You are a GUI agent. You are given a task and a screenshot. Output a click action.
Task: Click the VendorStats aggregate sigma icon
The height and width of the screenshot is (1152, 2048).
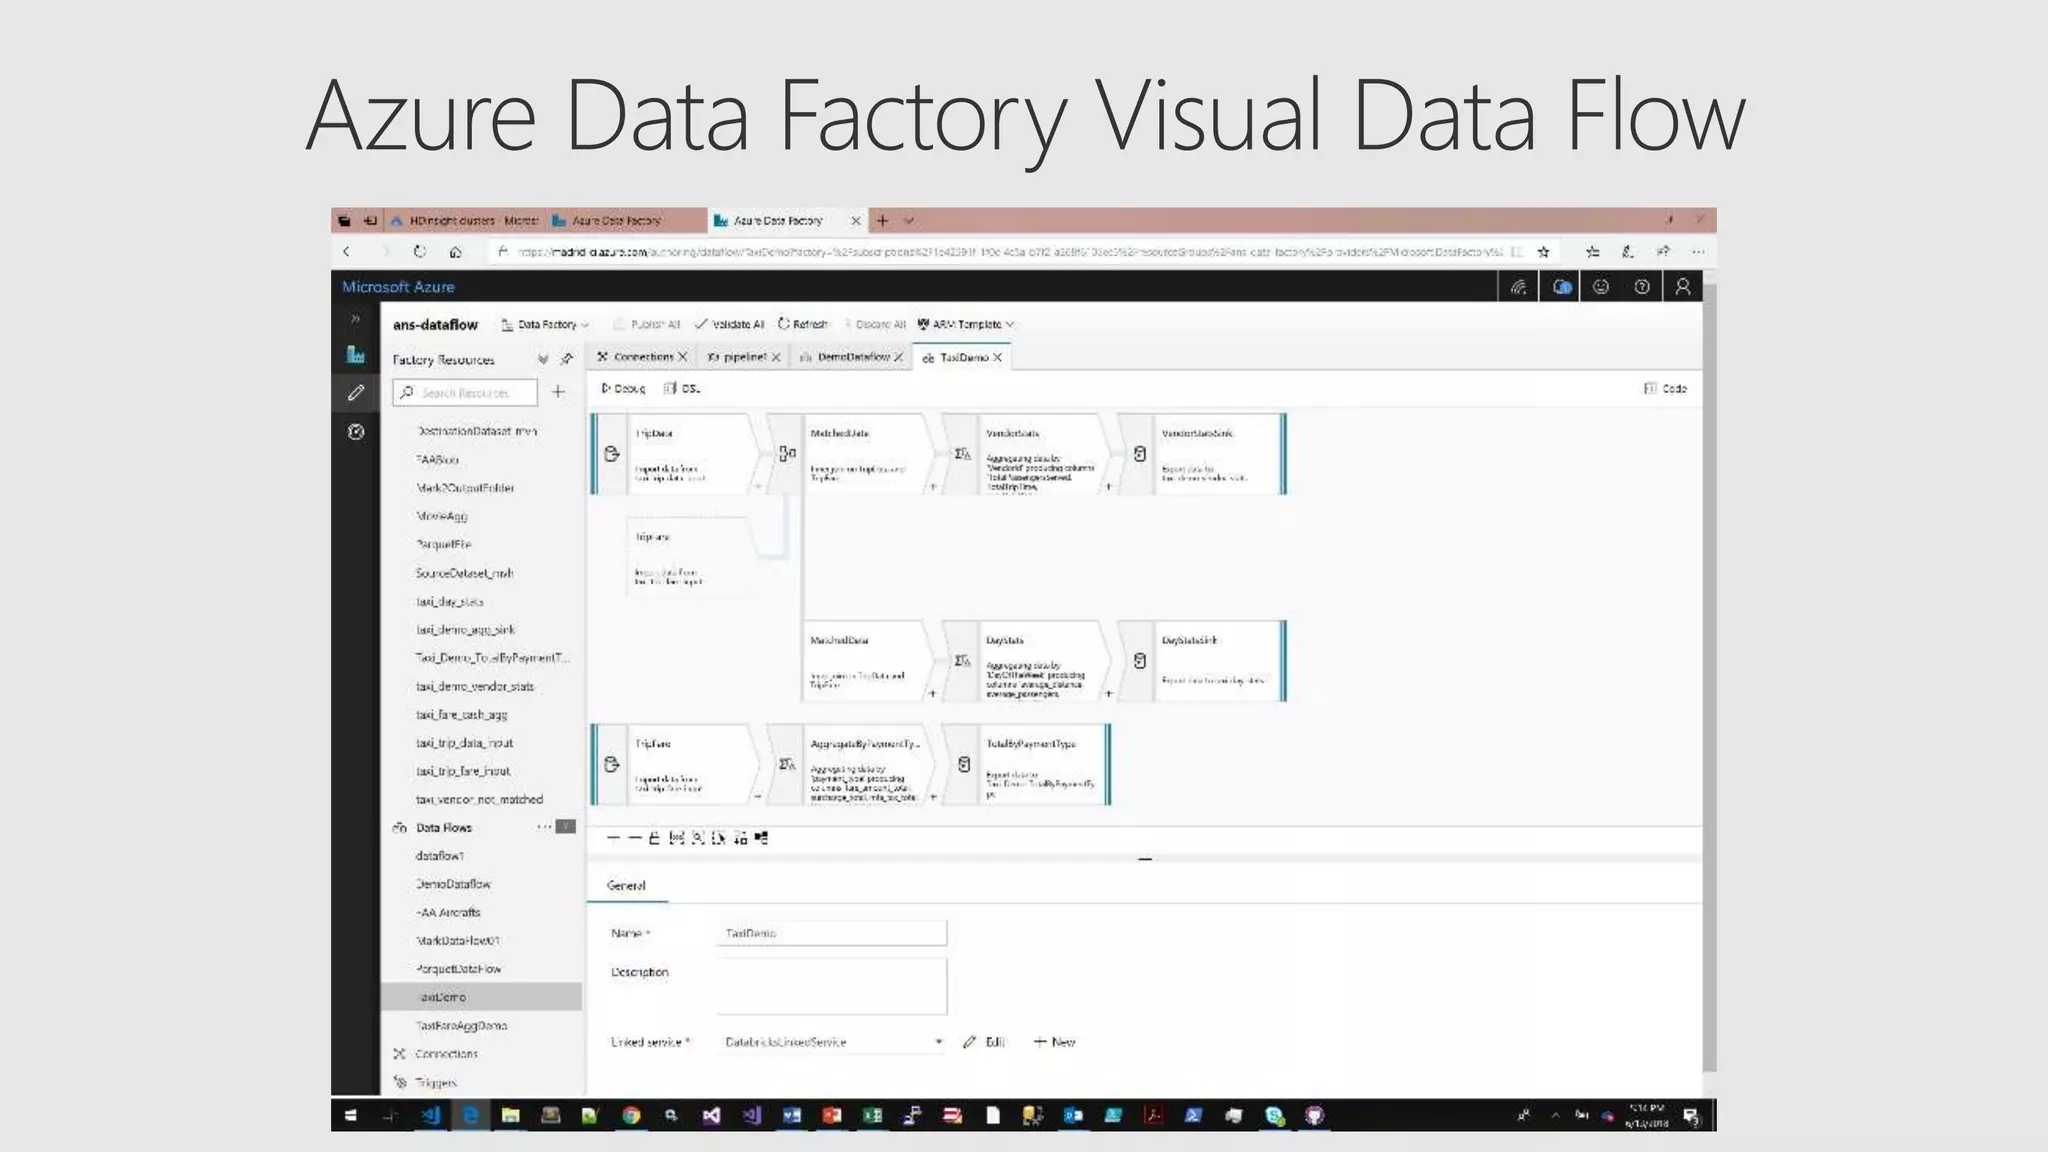pos(962,454)
